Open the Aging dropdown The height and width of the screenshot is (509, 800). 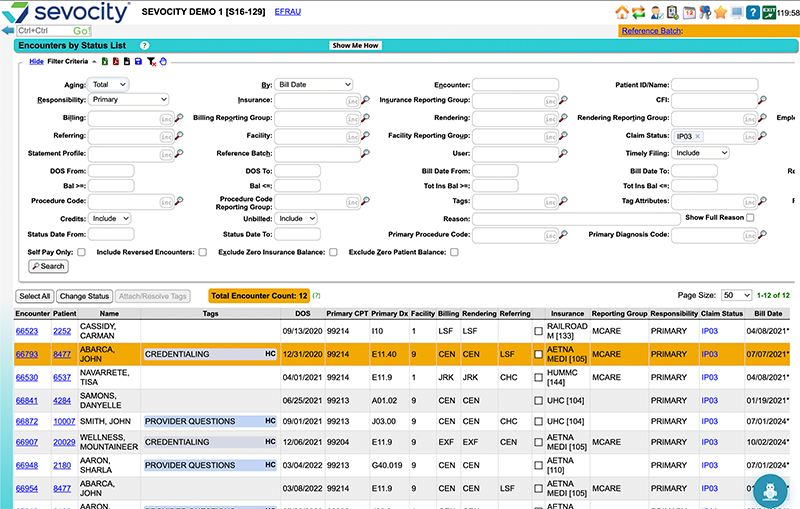click(x=108, y=85)
